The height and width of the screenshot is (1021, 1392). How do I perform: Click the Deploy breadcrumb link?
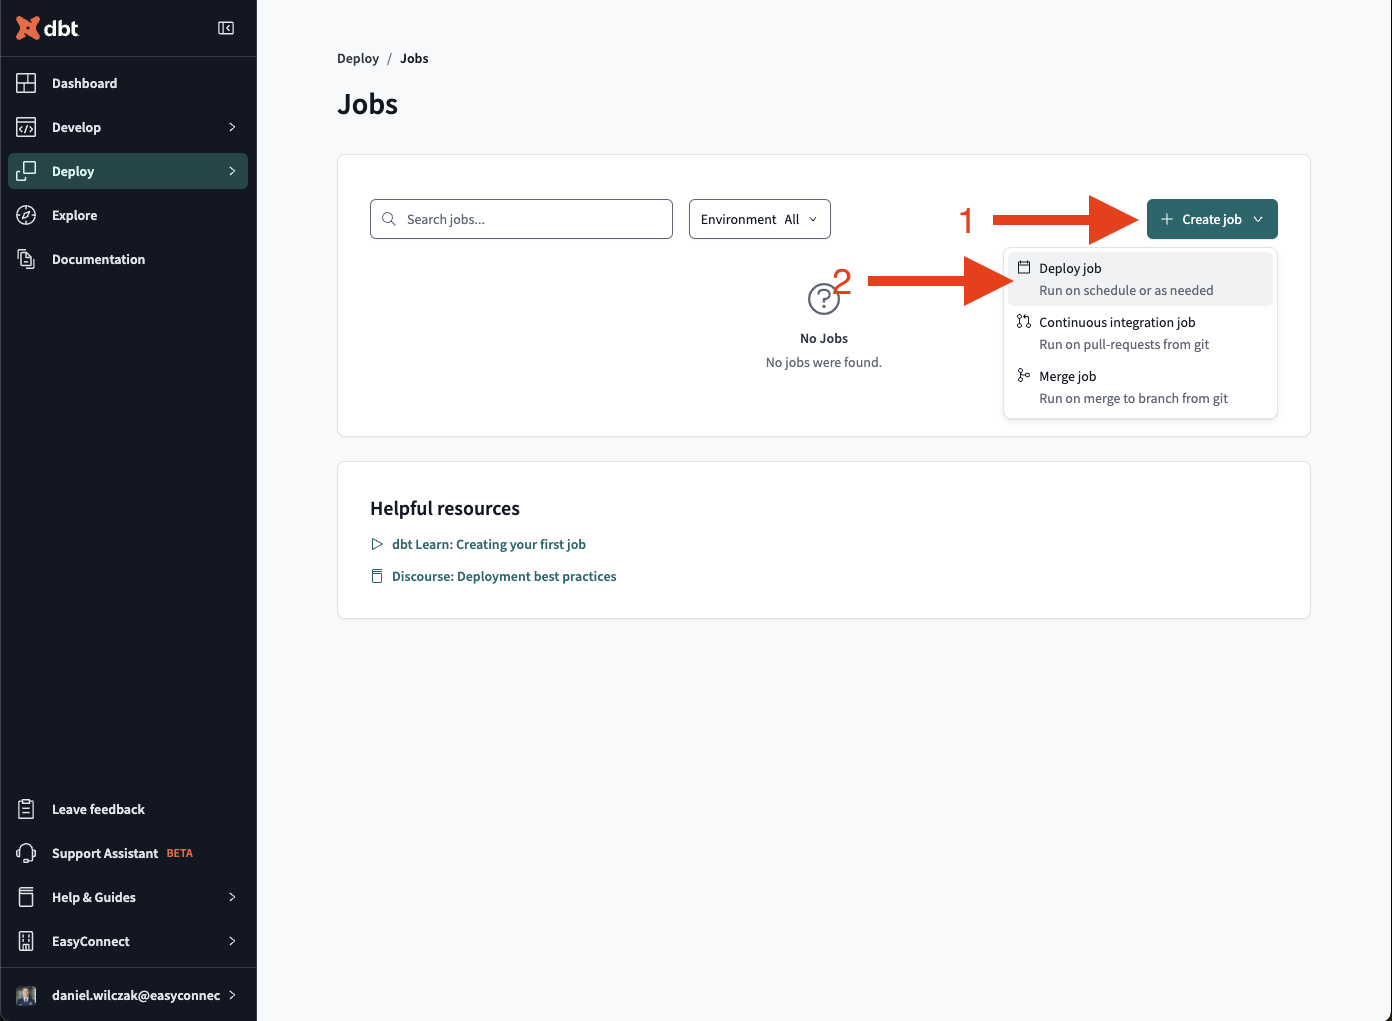point(358,58)
